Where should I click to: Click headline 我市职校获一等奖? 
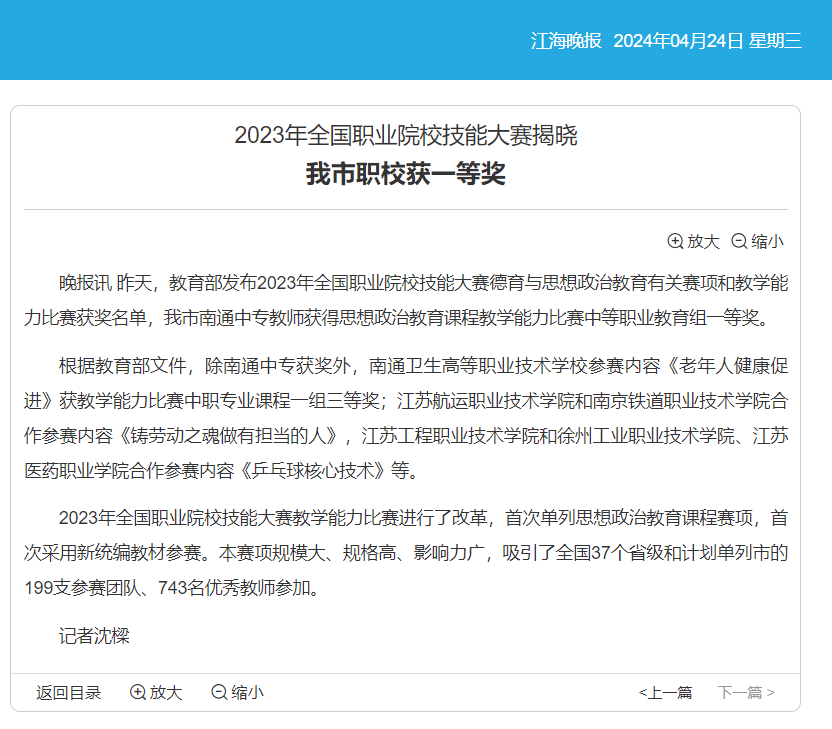click(x=405, y=174)
